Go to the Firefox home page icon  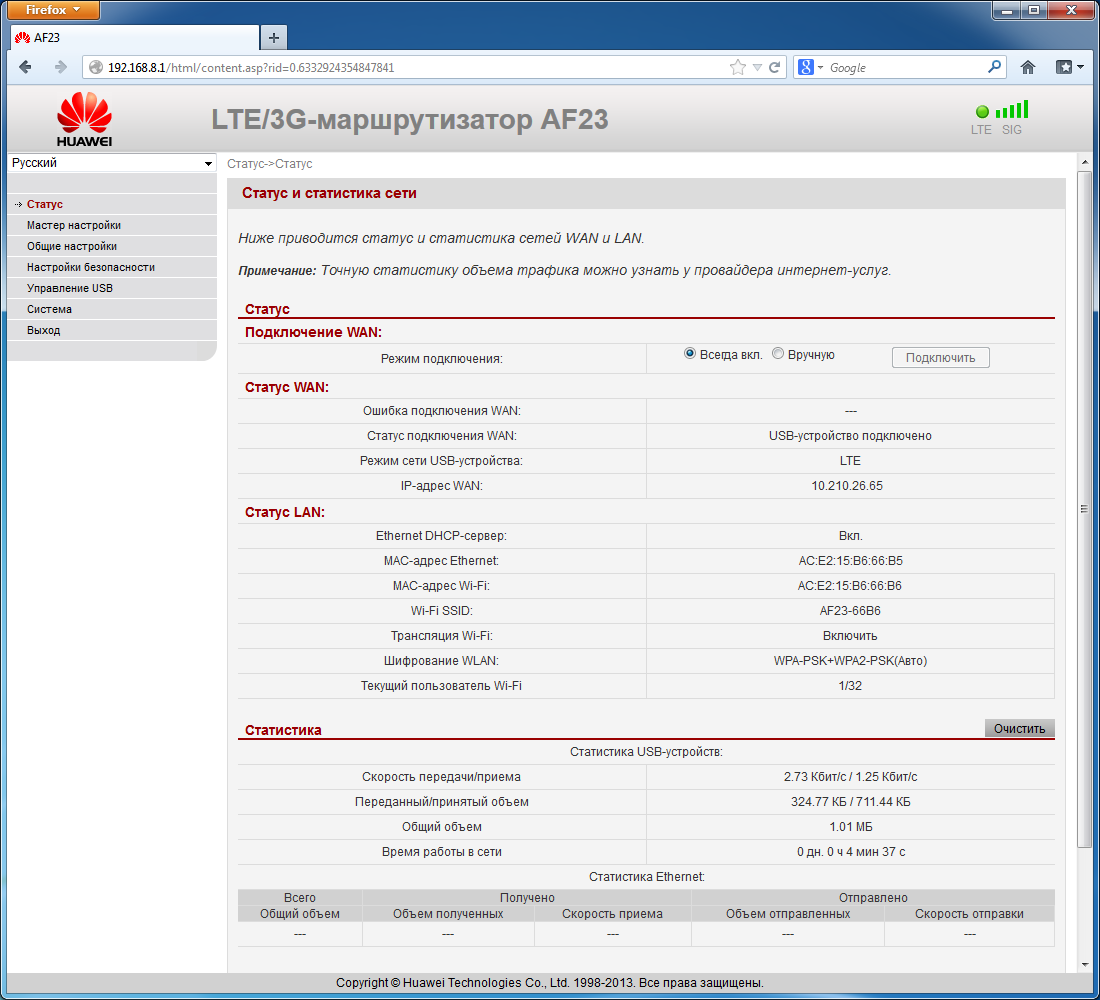(1028, 67)
